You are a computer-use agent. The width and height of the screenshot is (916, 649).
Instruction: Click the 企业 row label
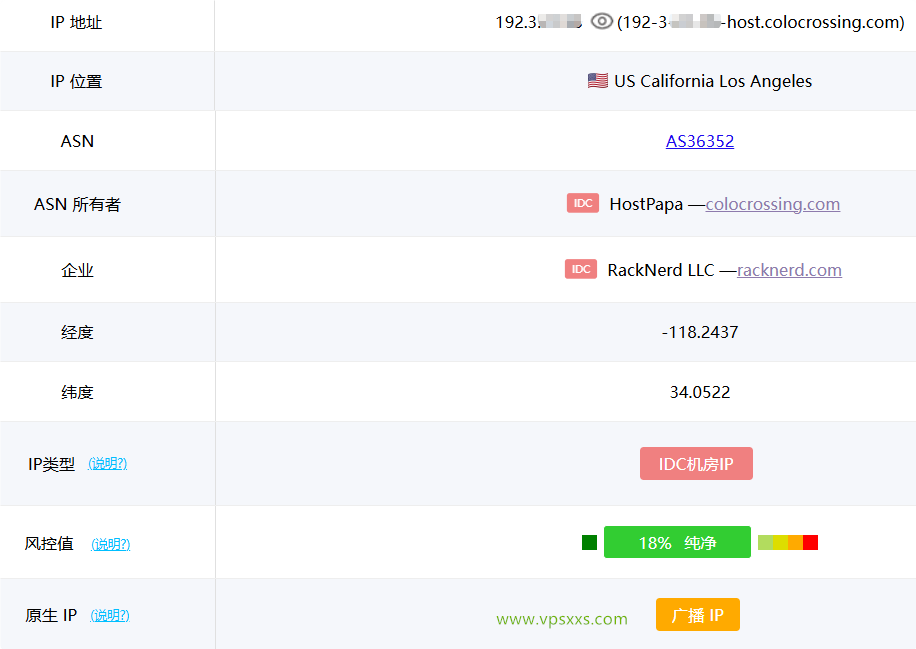(77, 270)
